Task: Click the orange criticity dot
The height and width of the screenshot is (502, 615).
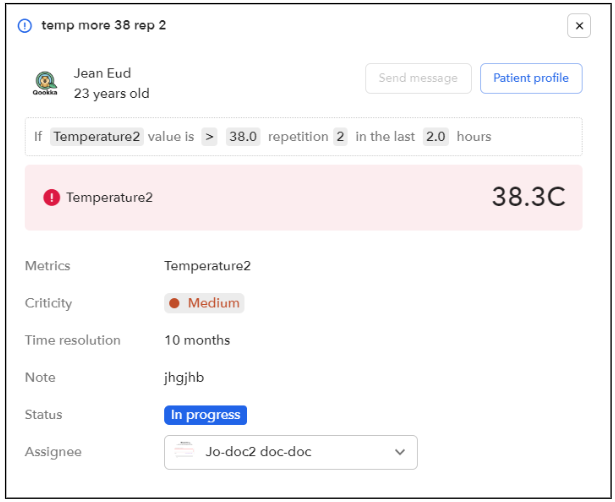Action: (x=174, y=303)
